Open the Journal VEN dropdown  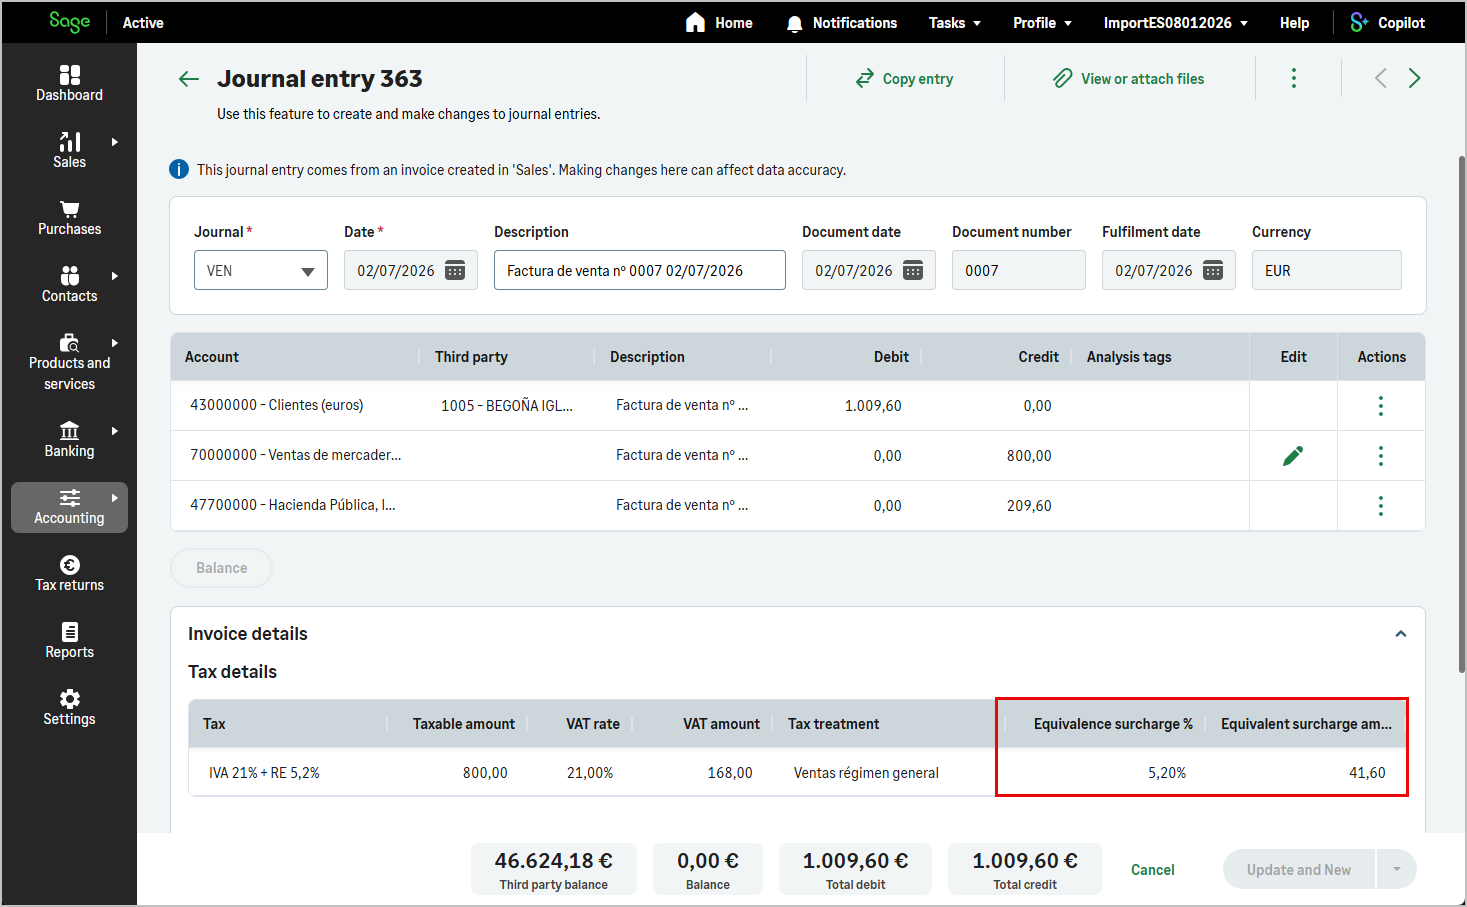(261, 270)
